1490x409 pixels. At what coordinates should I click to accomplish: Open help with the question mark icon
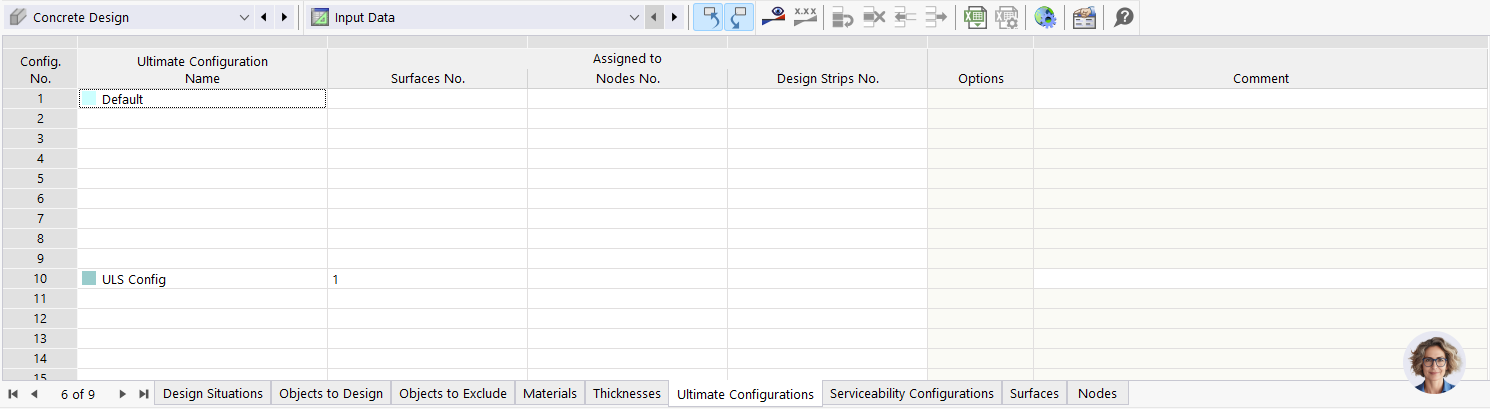tap(1124, 17)
